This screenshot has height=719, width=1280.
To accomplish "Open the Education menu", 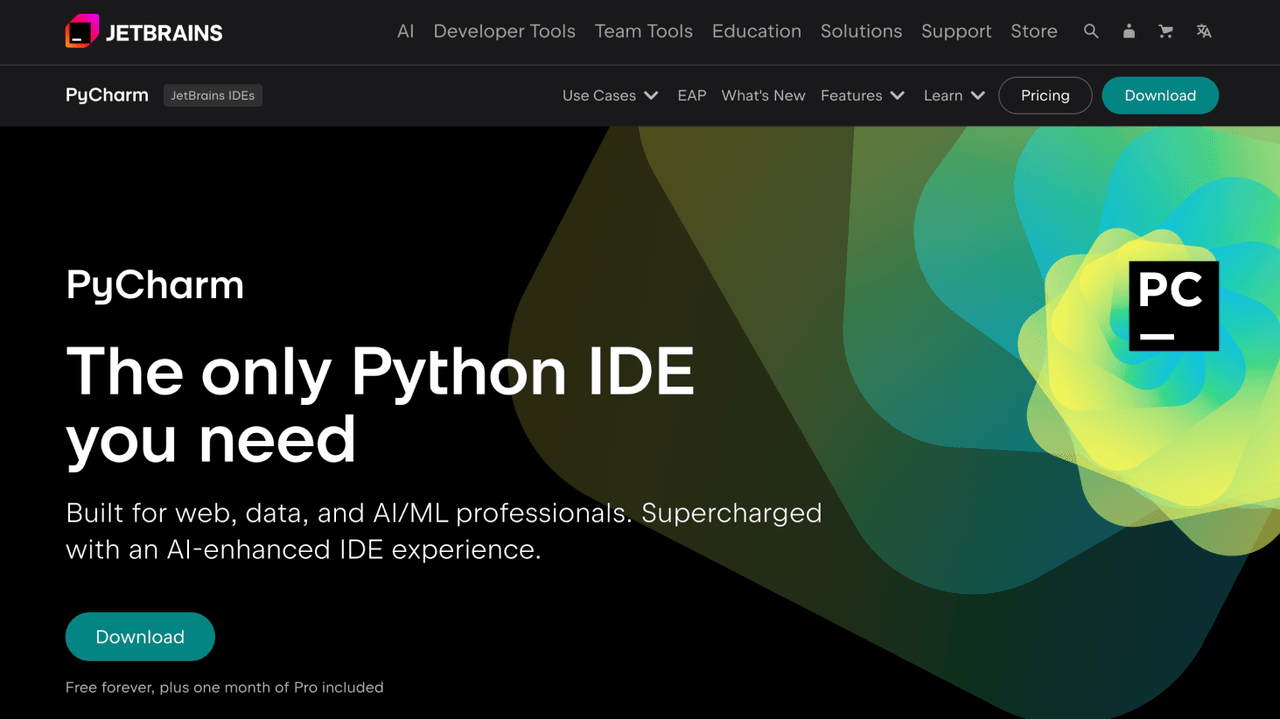I will (756, 31).
